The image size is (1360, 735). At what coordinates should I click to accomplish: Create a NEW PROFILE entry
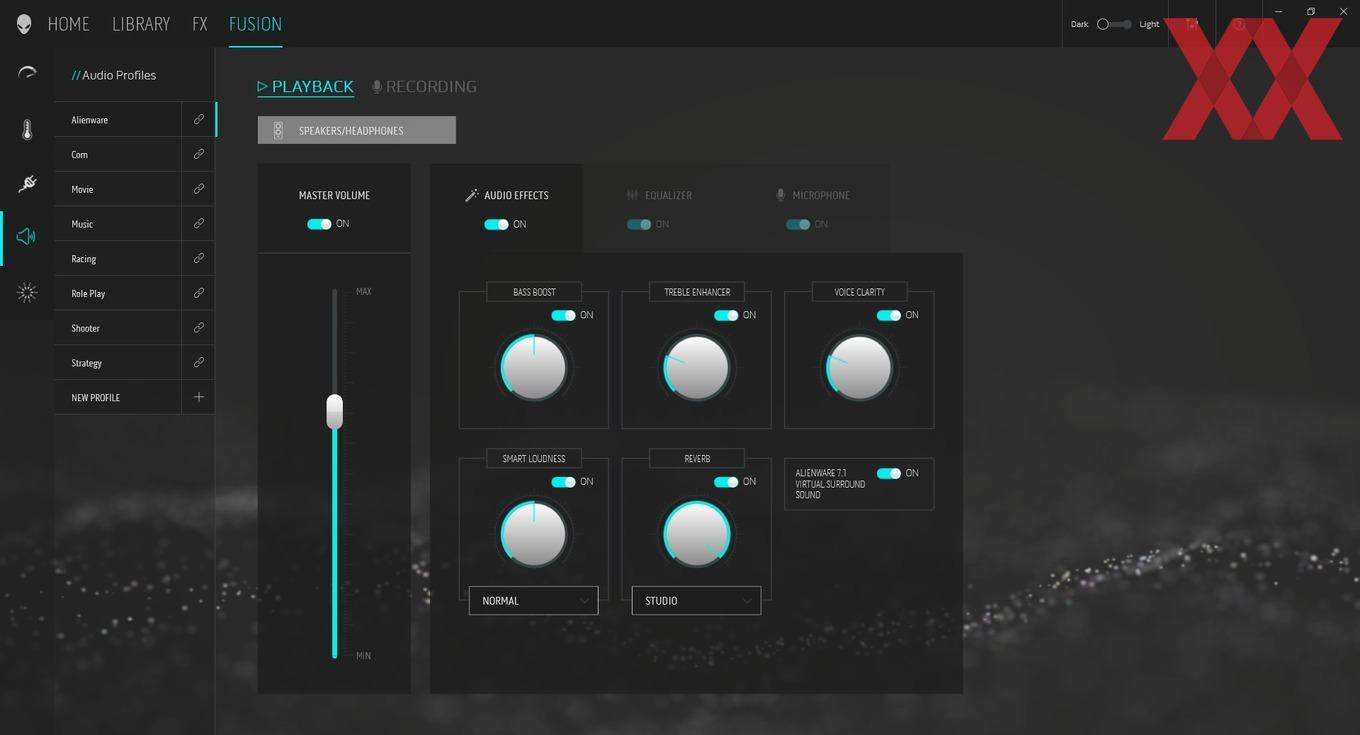118,397
